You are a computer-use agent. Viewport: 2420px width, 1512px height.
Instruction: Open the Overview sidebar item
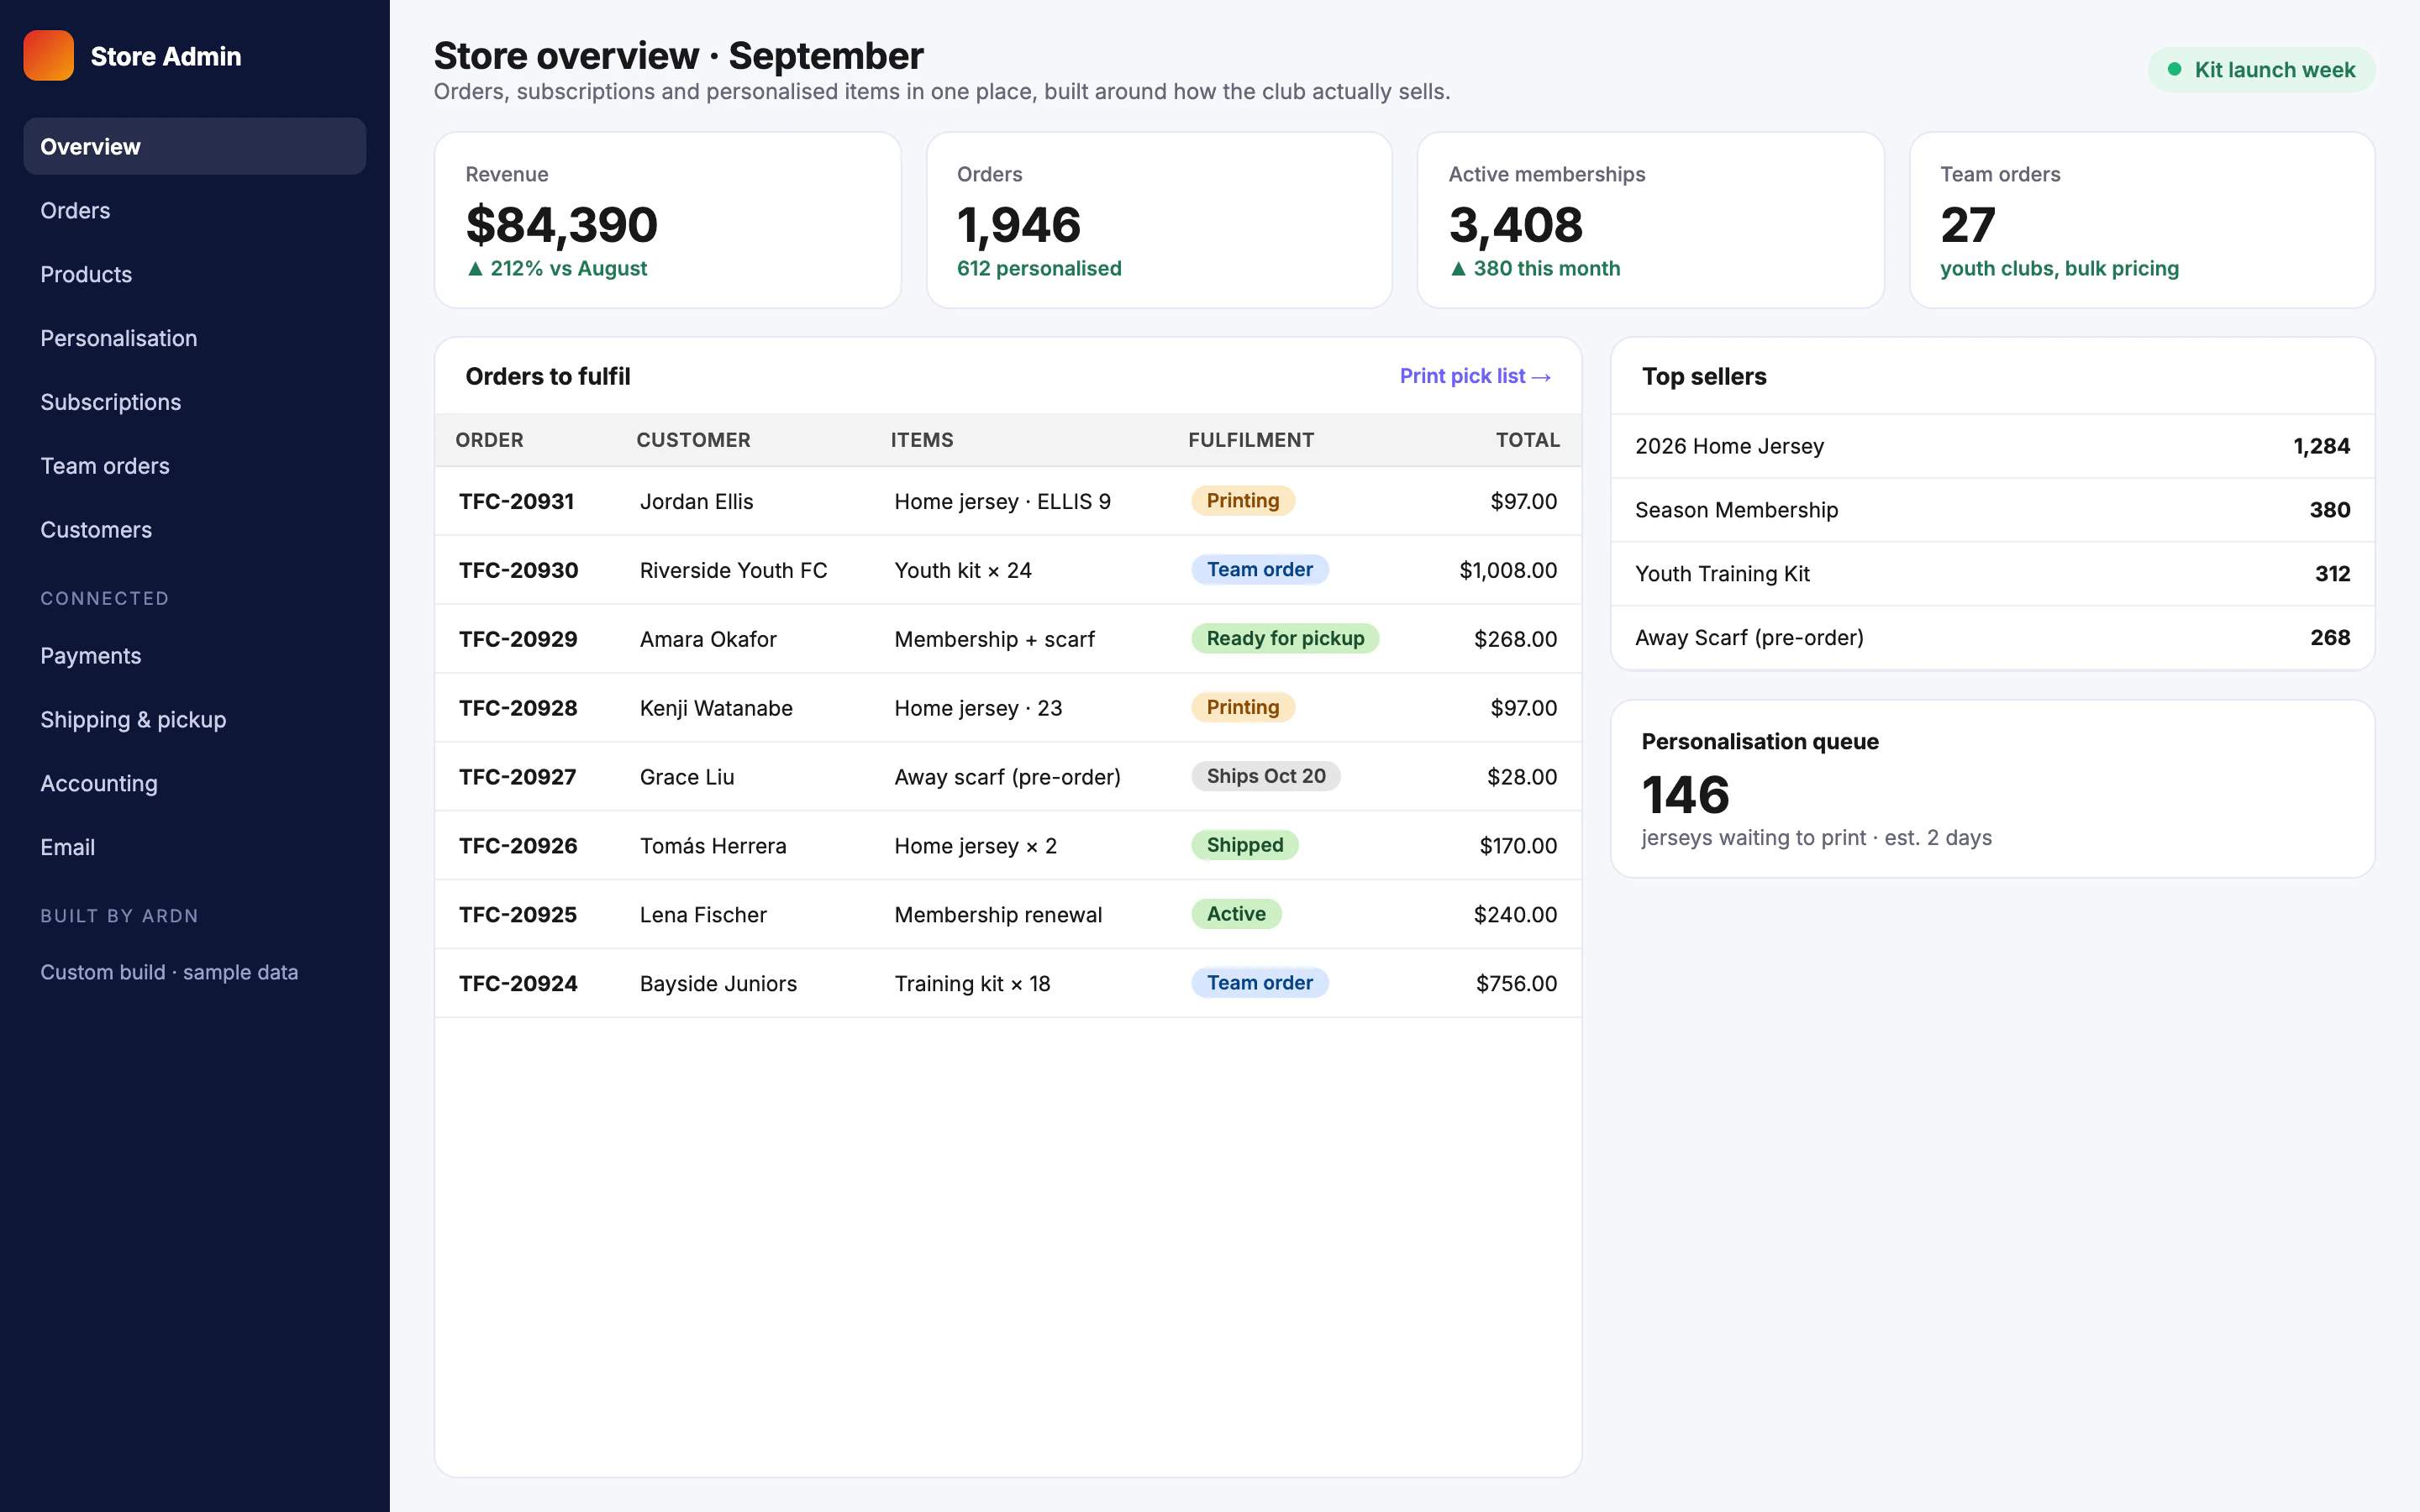[x=195, y=146]
